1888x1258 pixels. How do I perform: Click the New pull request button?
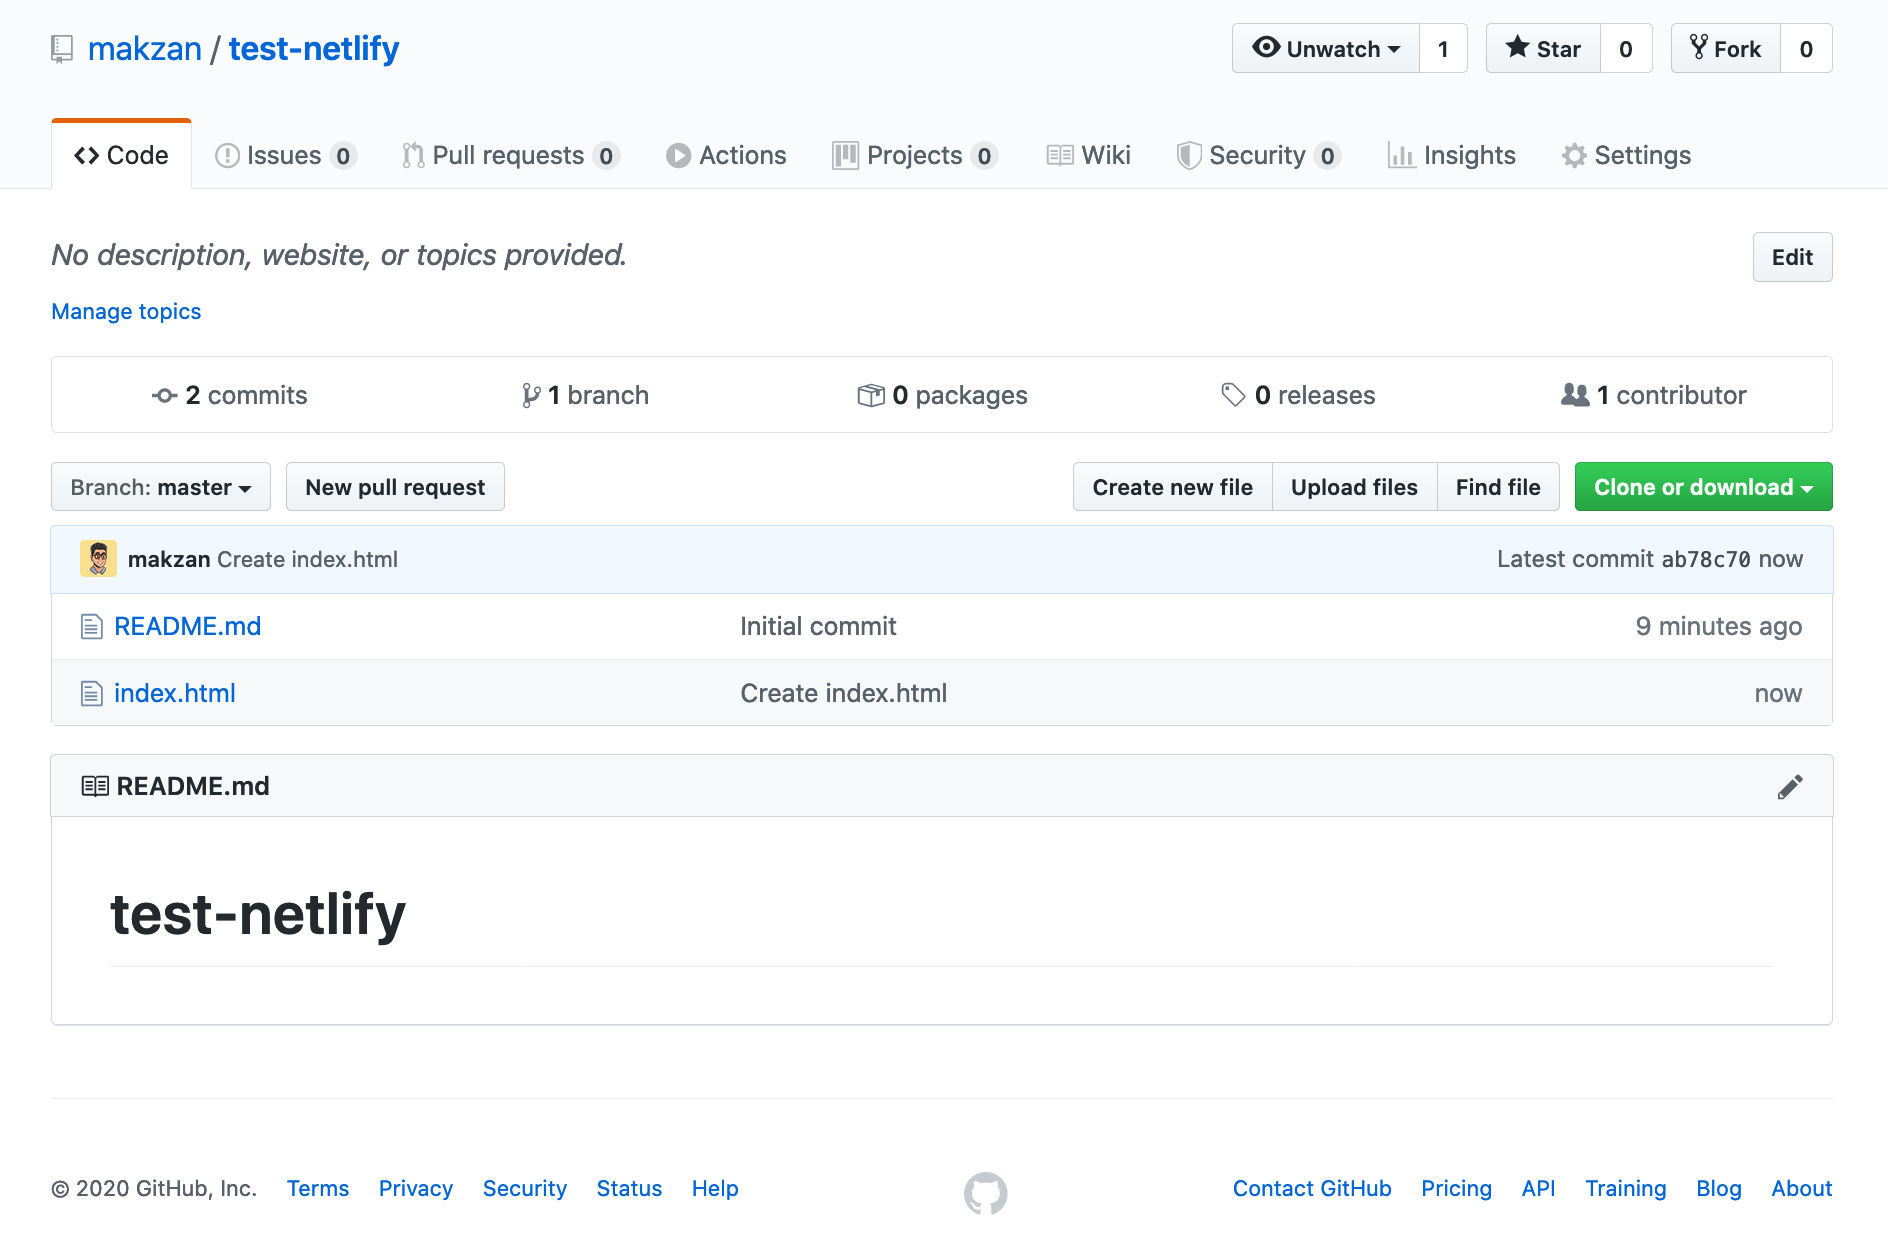394,487
